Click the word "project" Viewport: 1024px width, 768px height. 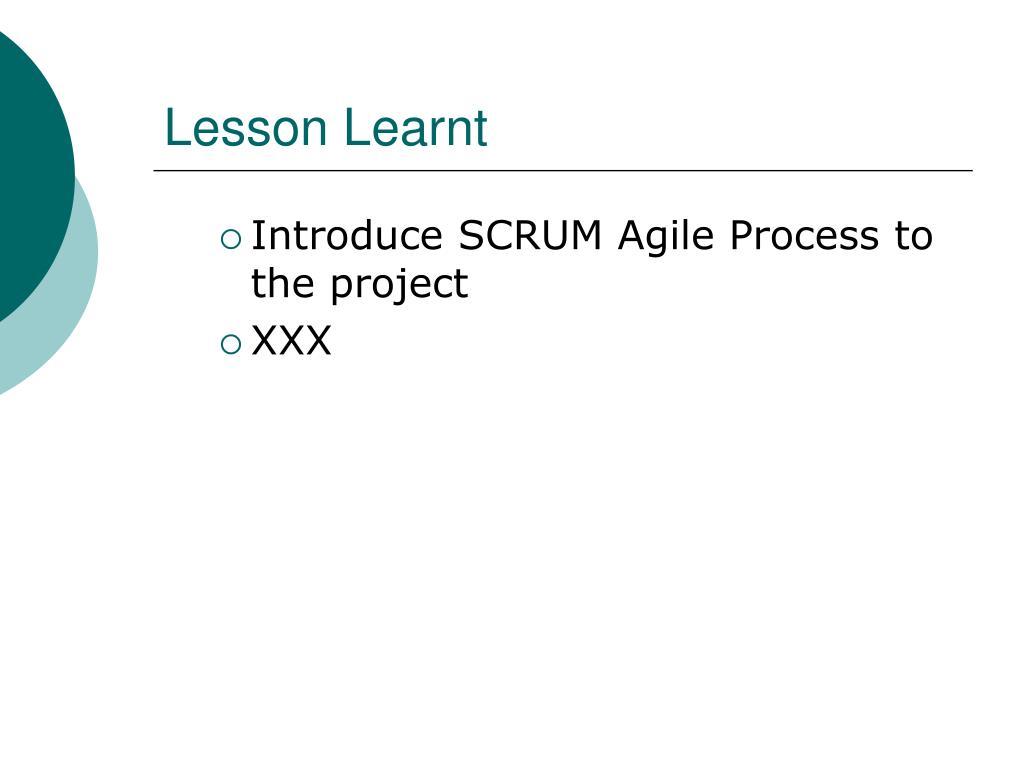(x=399, y=286)
